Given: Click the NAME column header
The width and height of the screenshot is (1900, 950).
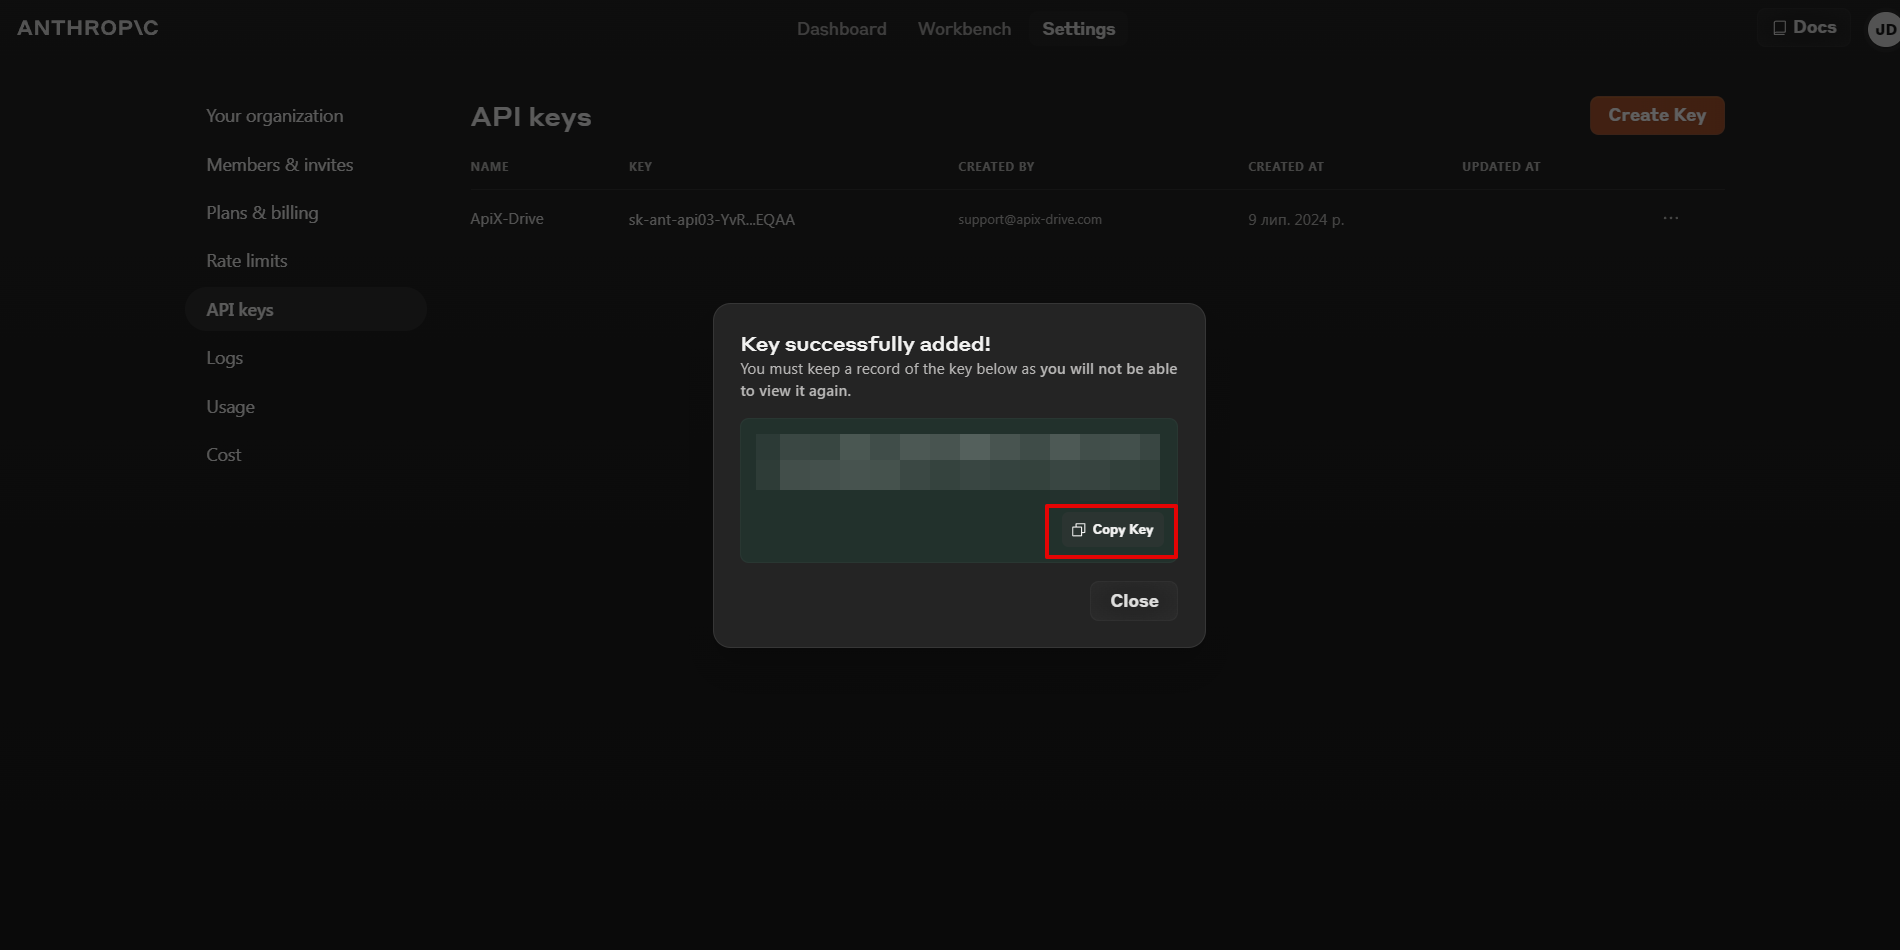Looking at the screenshot, I should click(489, 167).
